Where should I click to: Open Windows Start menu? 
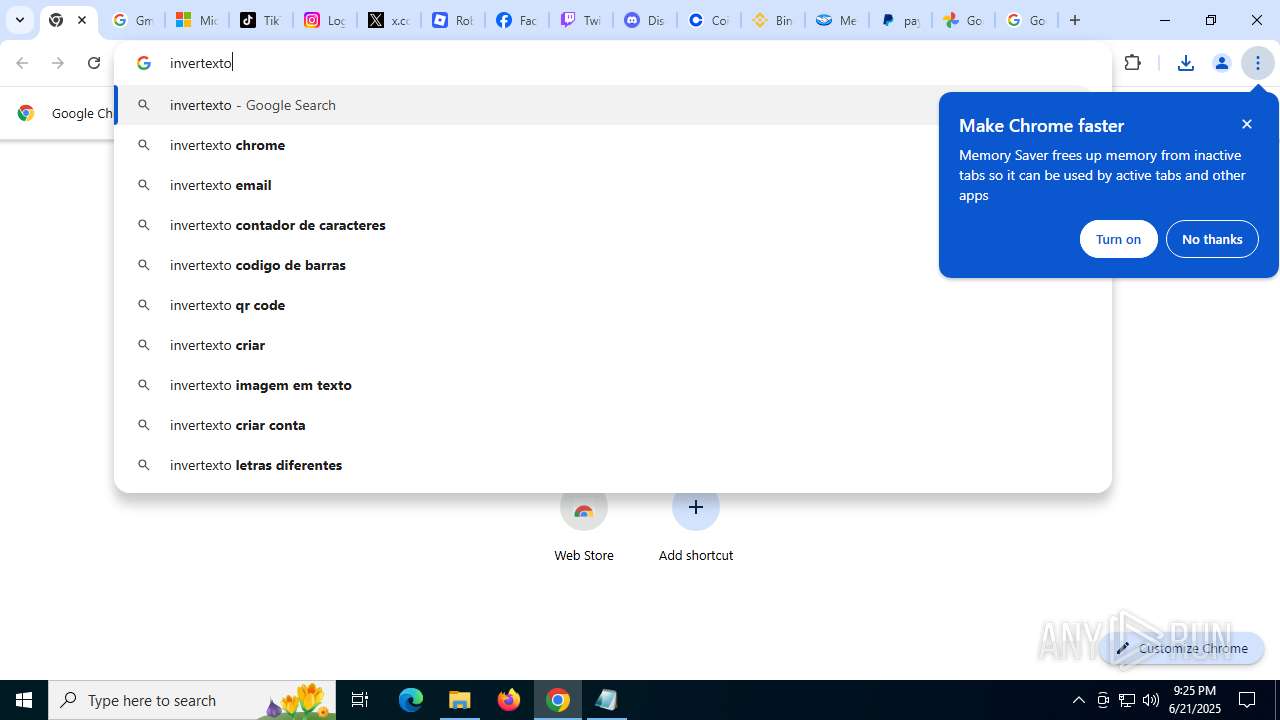coord(24,700)
